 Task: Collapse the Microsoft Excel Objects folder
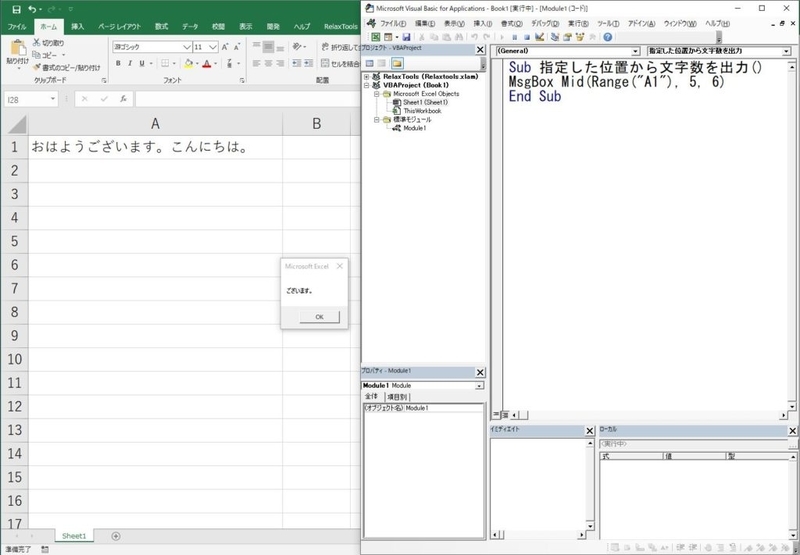(377, 94)
